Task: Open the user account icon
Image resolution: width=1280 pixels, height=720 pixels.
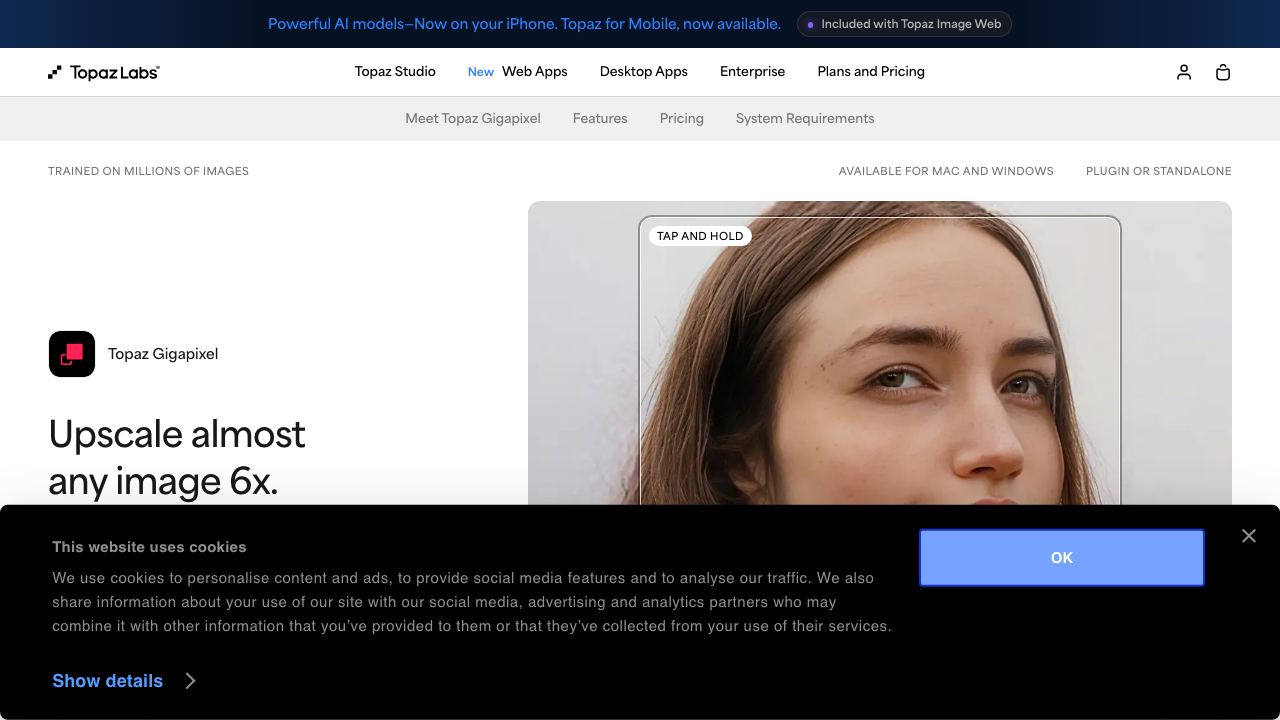Action: [x=1184, y=72]
